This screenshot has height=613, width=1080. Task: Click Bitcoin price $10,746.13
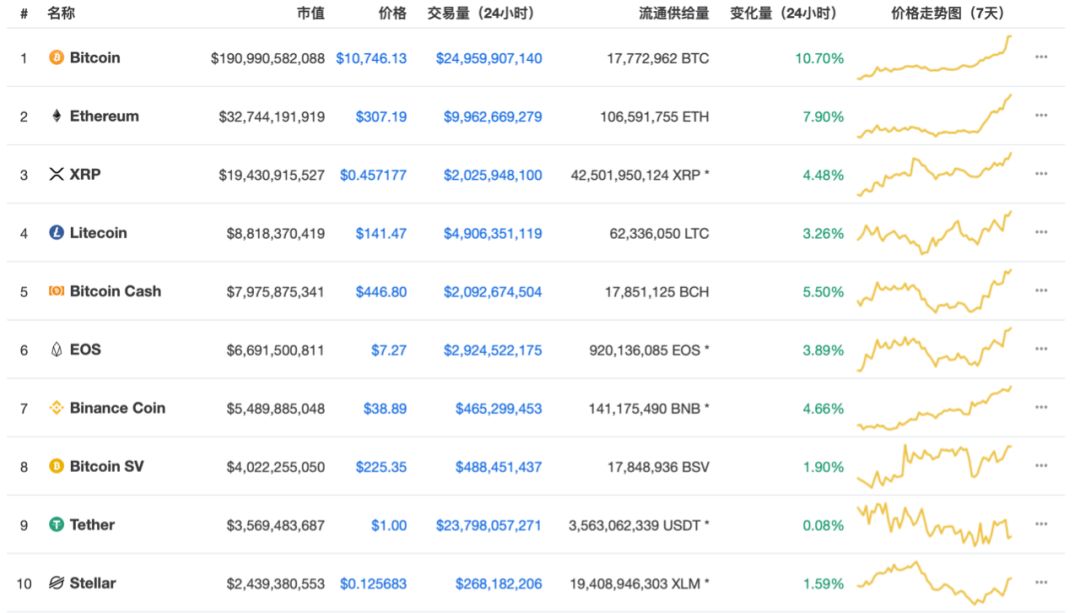coord(371,59)
